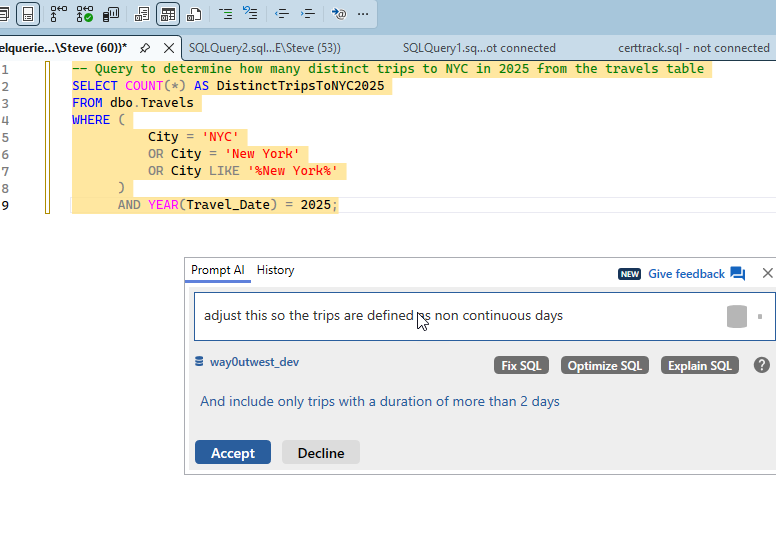The width and height of the screenshot is (776, 553).
Task: Click the increase indent icon
Action: [308, 14]
